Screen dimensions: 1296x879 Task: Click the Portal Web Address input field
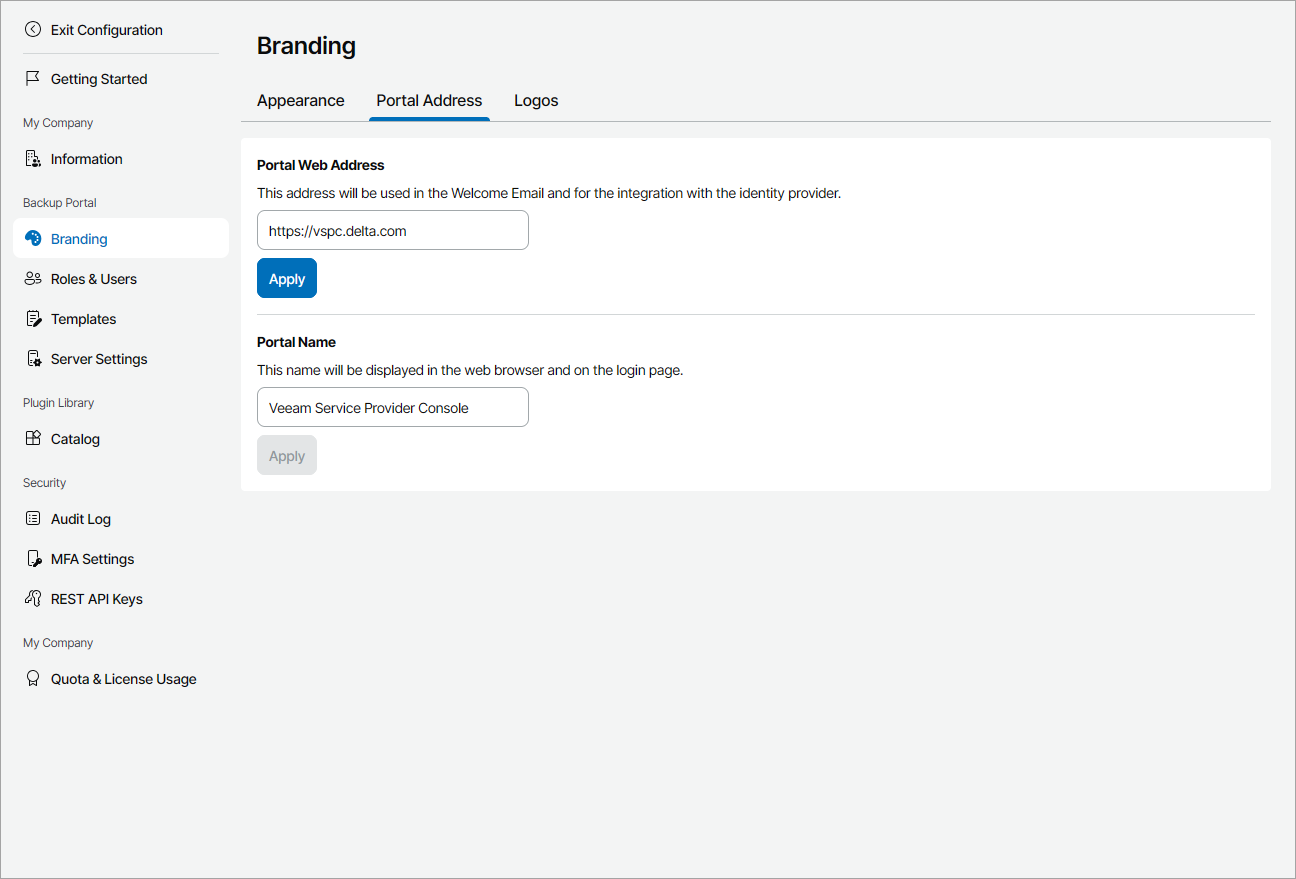click(392, 231)
